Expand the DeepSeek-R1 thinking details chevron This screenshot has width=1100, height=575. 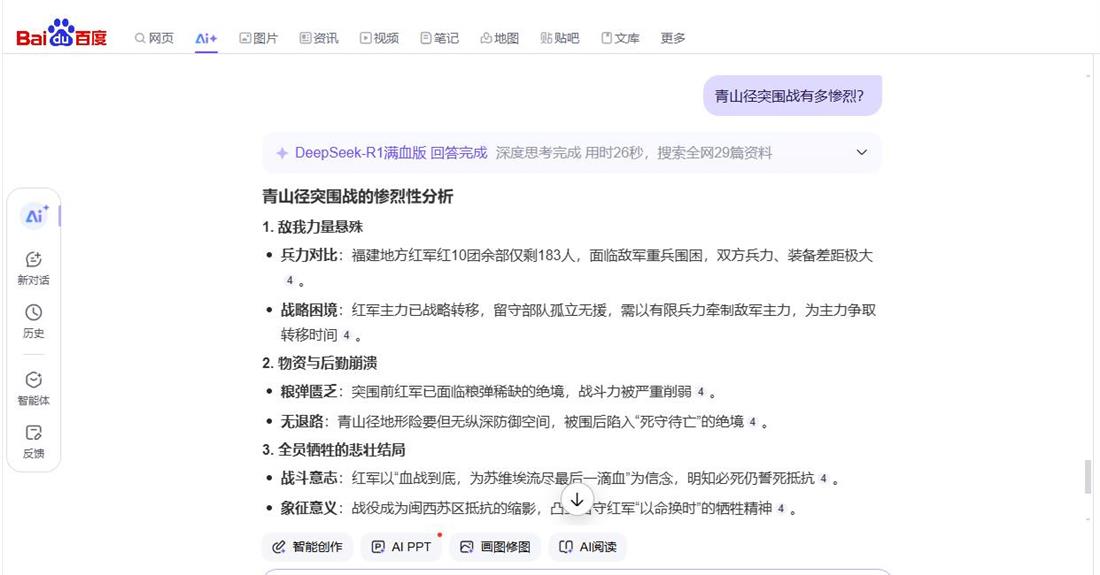point(861,152)
